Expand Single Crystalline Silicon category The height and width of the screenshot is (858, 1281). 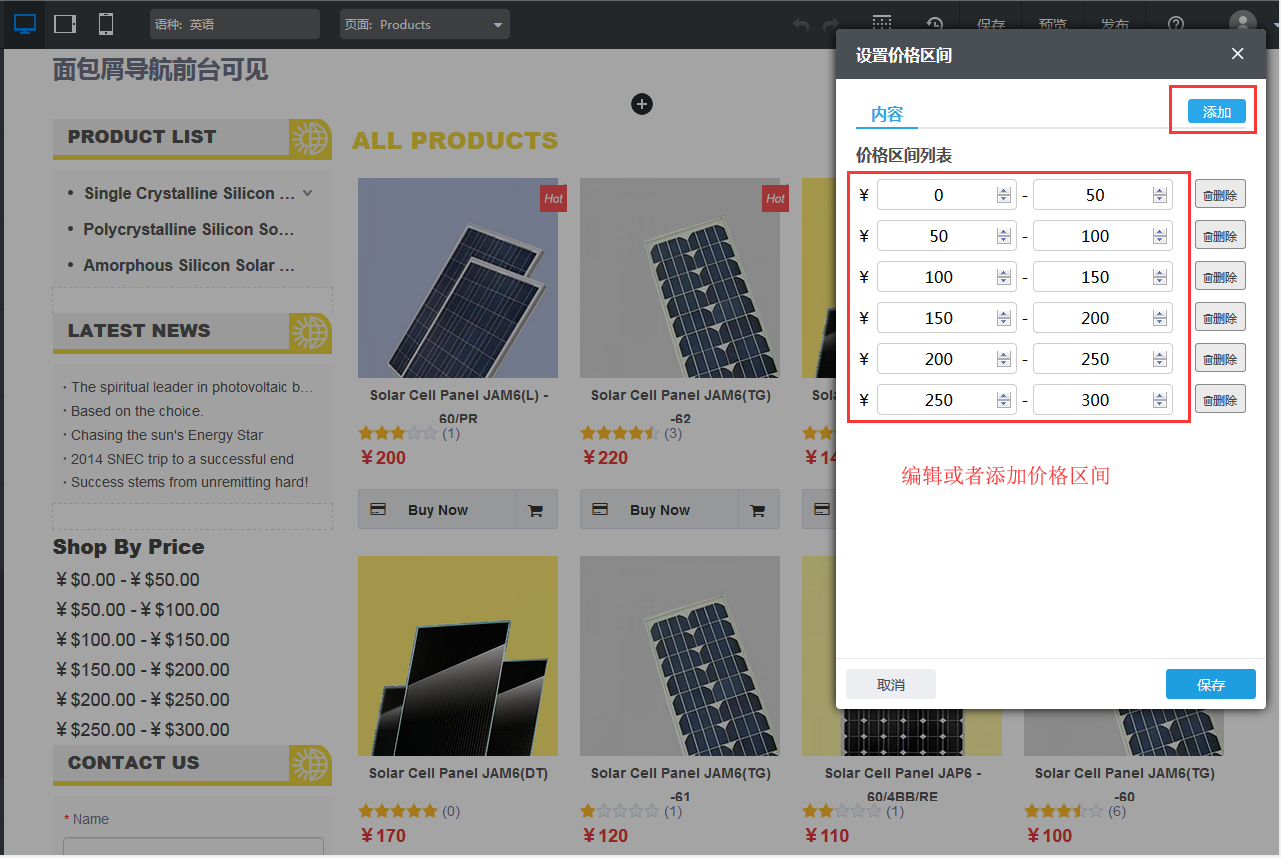coord(308,193)
